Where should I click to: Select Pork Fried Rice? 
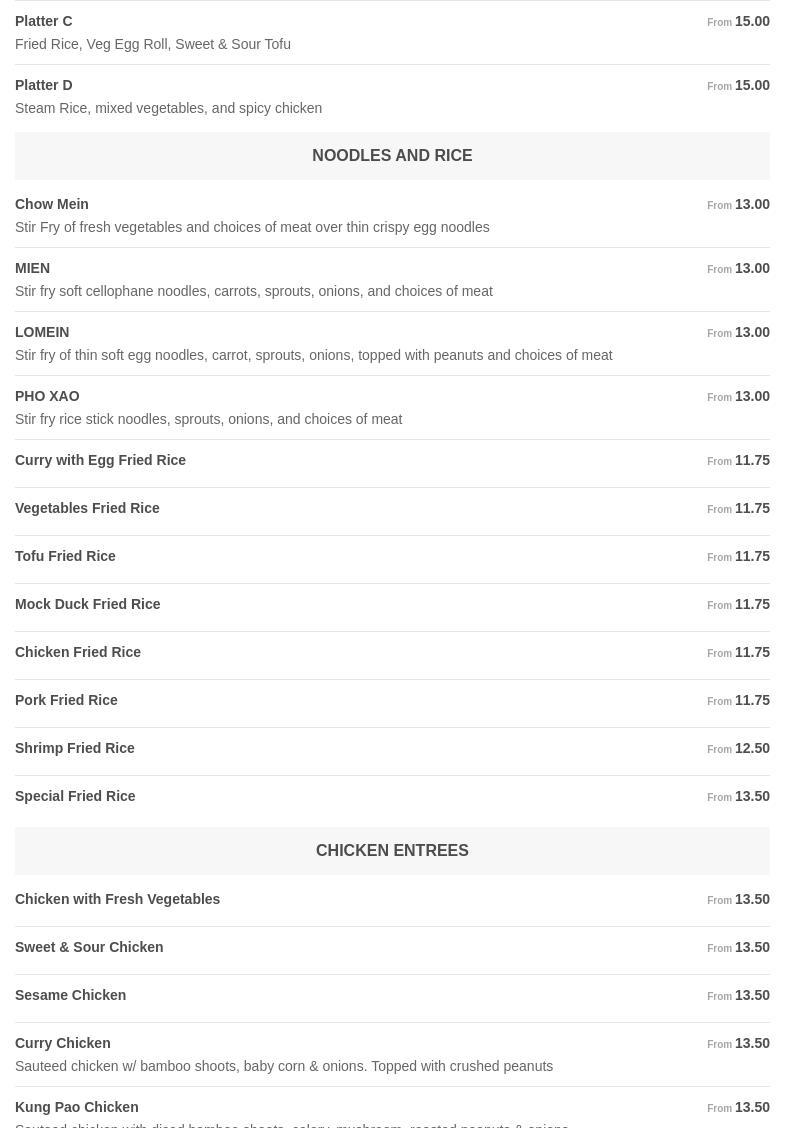66,700
